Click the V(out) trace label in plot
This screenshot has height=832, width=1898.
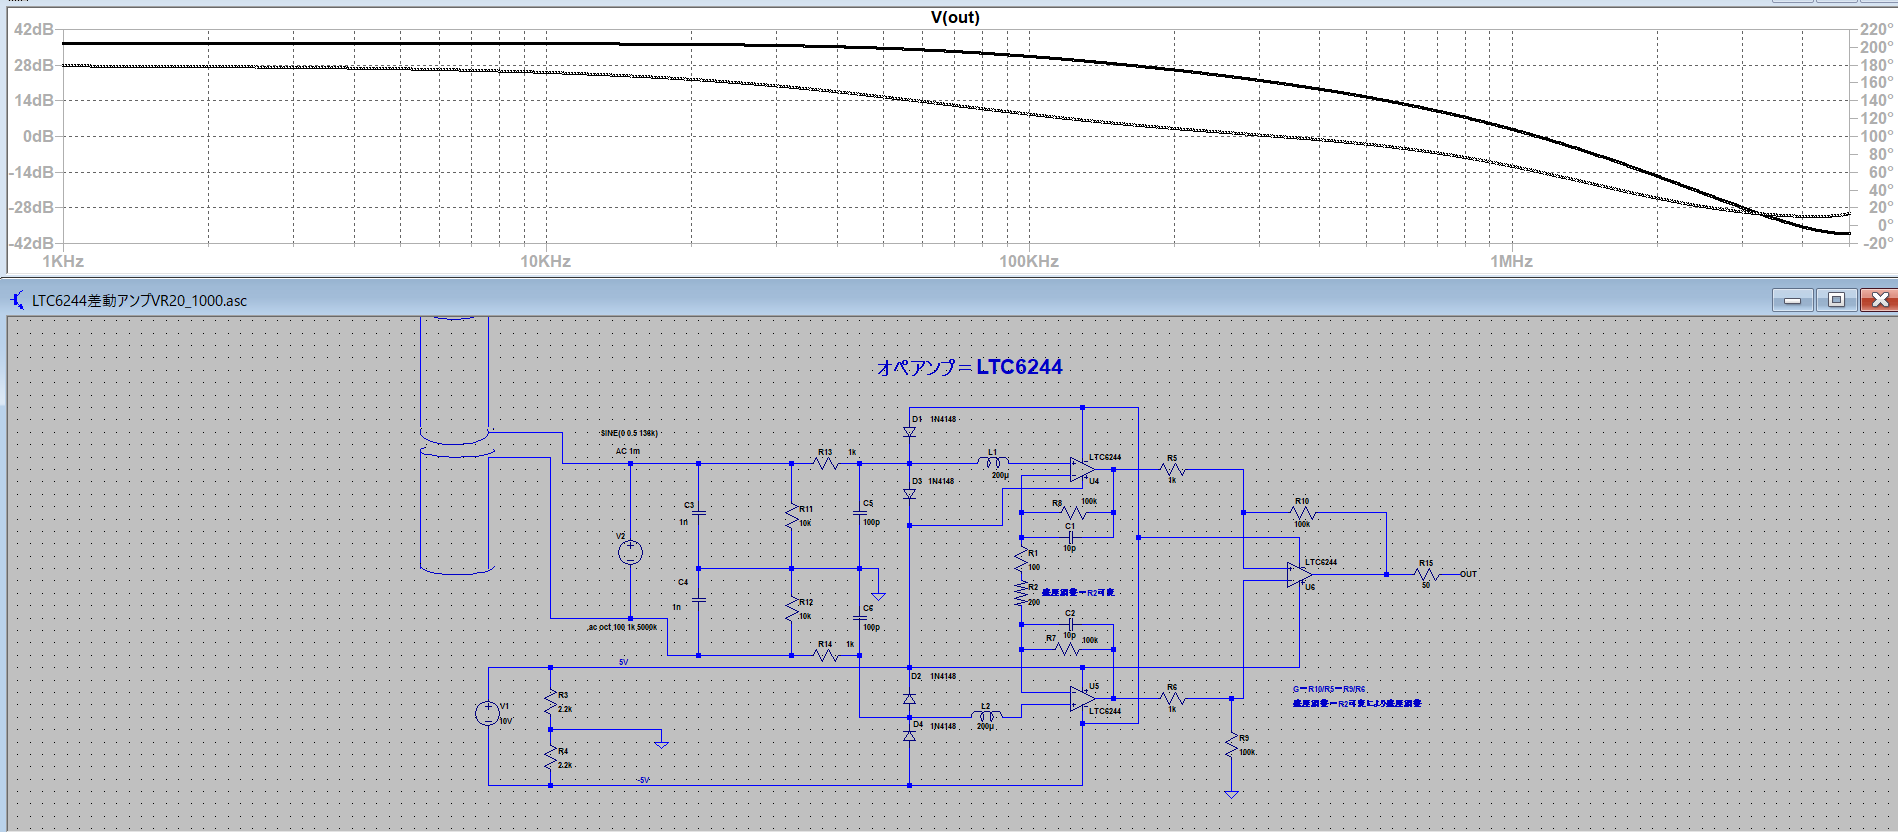click(x=954, y=17)
